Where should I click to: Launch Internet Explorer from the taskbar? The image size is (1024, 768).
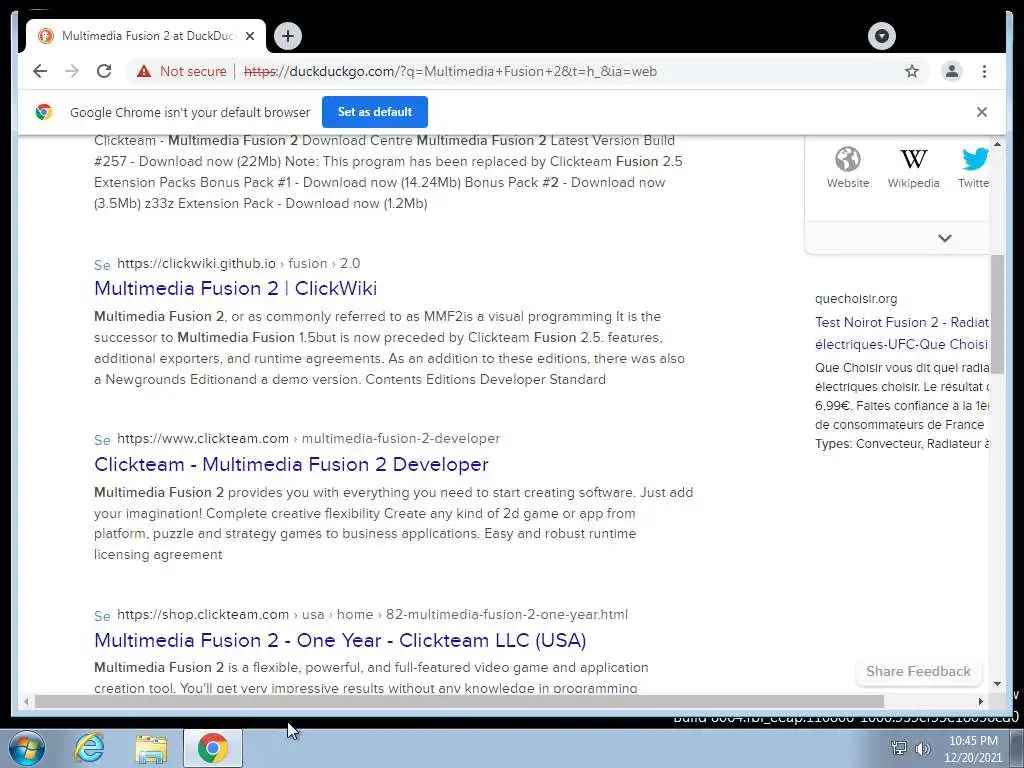click(89, 748)
